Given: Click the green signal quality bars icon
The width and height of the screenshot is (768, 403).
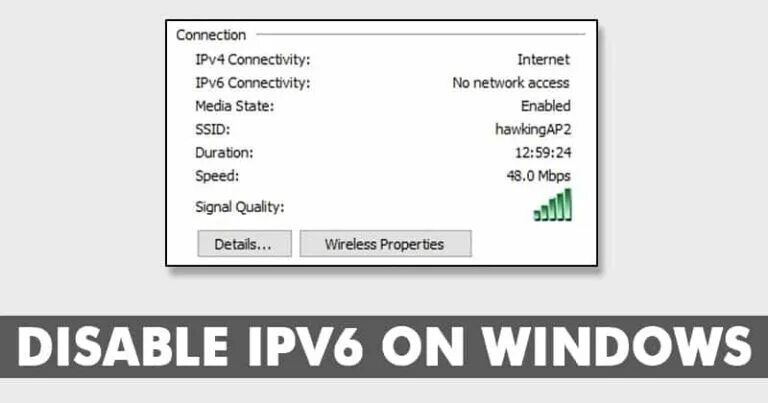Looking at the screenshot, I should (552, 205).
